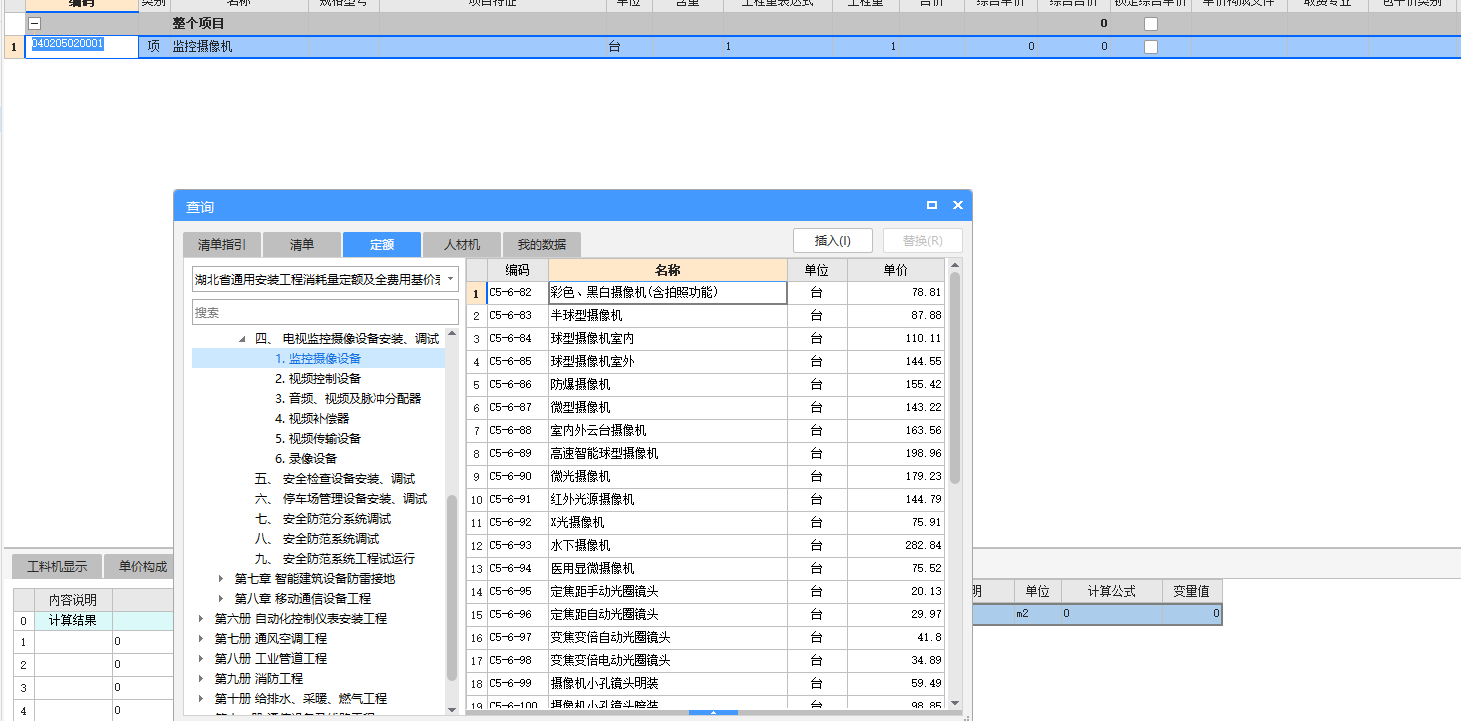Click scroll-up arrow of the quota tree

pyautogui.click(x=452, y=333)
